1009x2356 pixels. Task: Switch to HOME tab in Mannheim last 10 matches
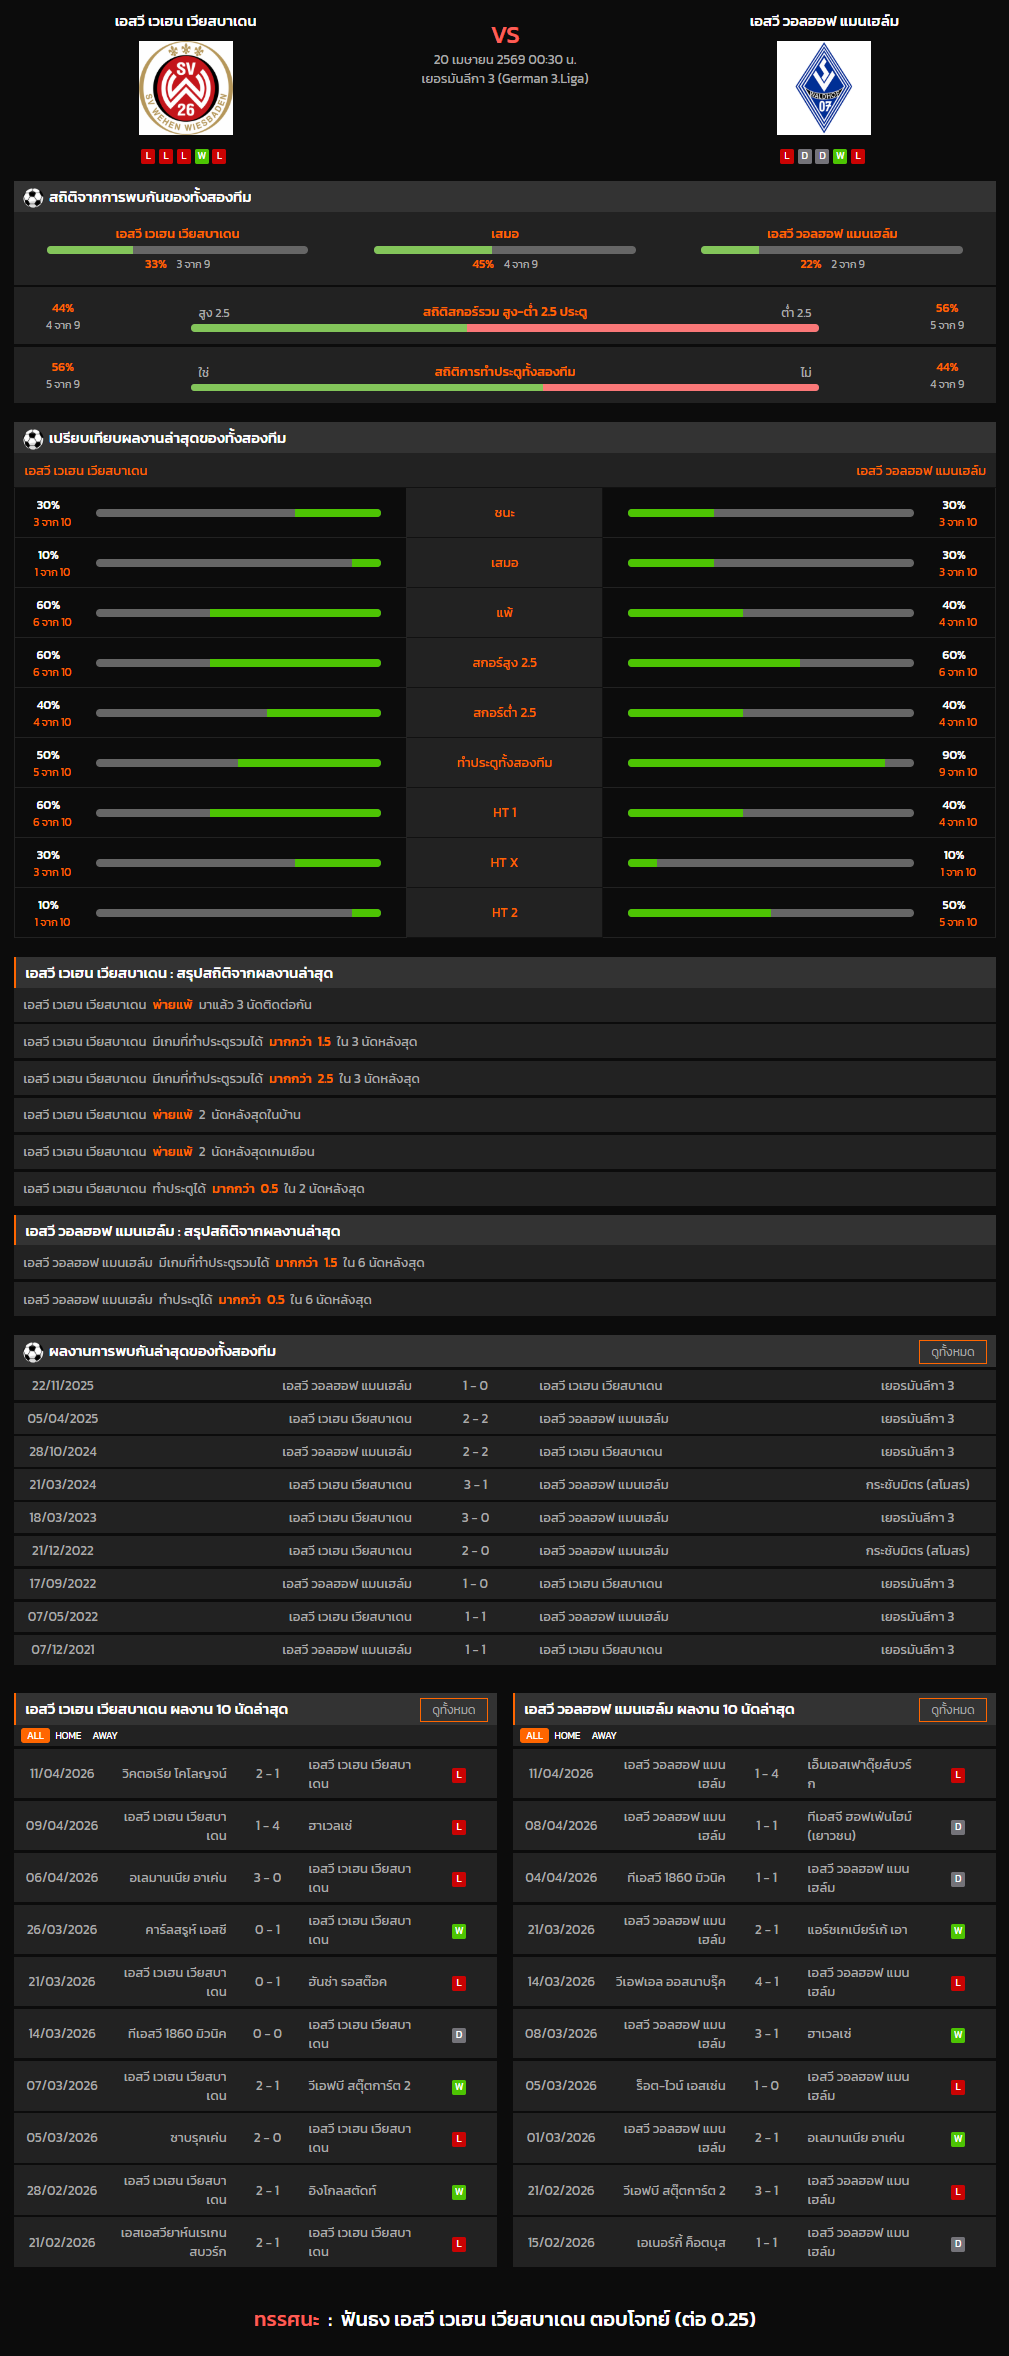567,1736
